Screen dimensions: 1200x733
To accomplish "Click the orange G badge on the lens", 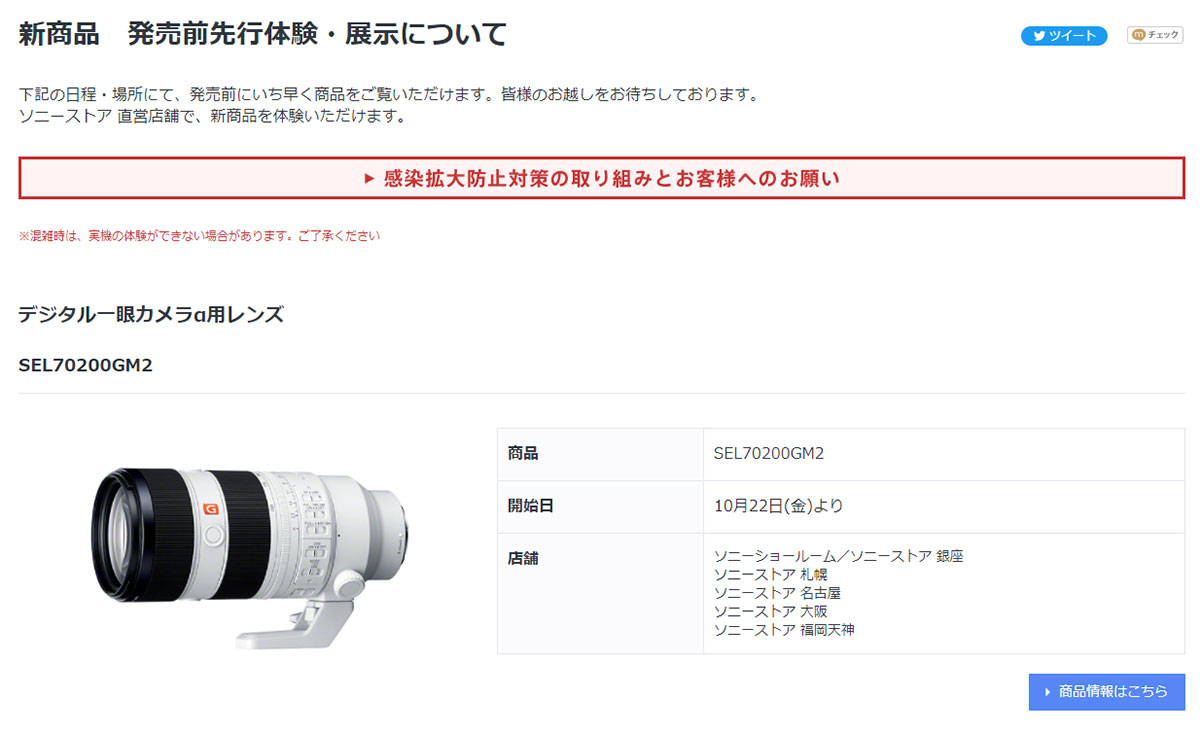I will [210, 507].
